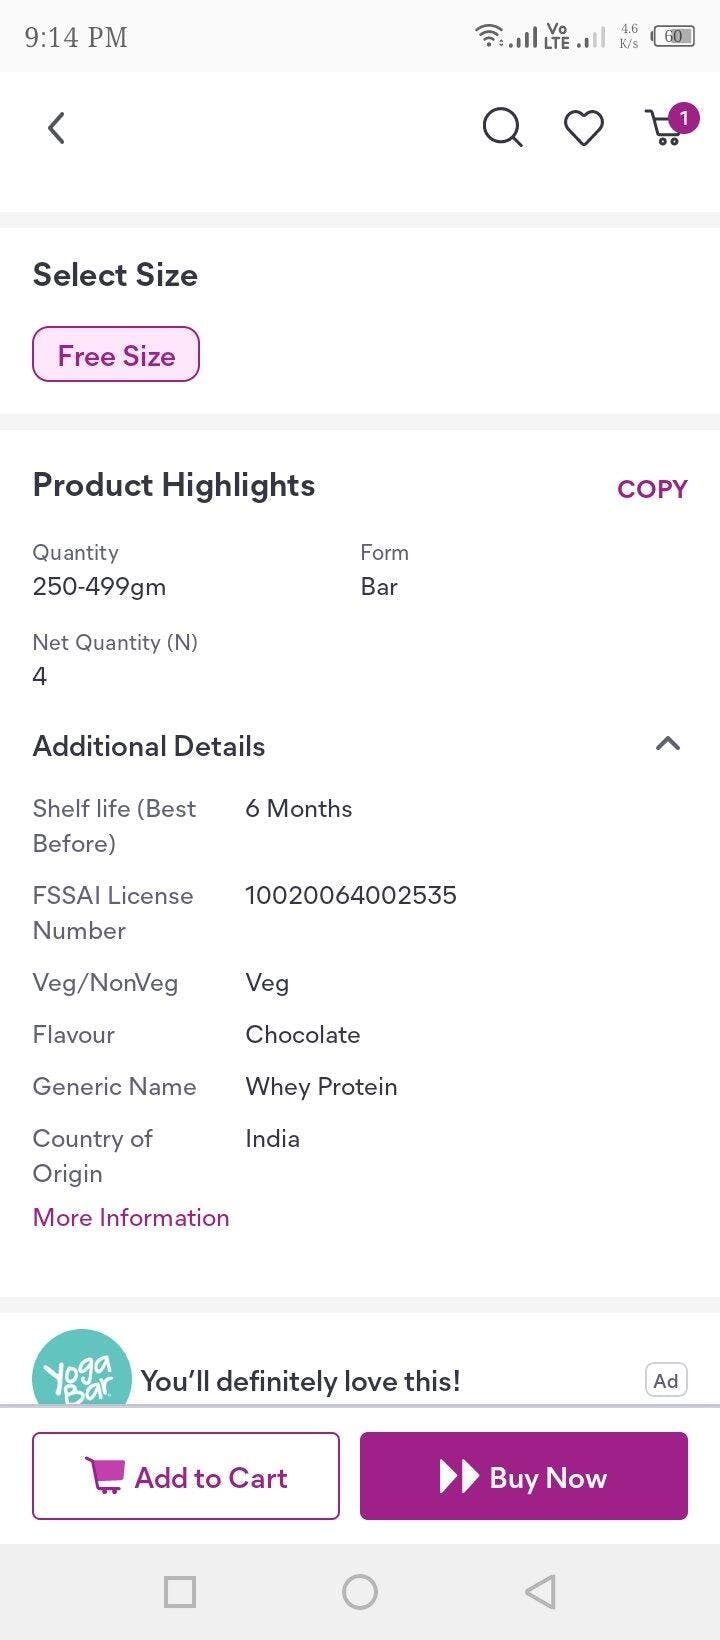Go back using the top-left arrow
The width and height of the screenshot is (720, 1640).
(x=57, y=128)
